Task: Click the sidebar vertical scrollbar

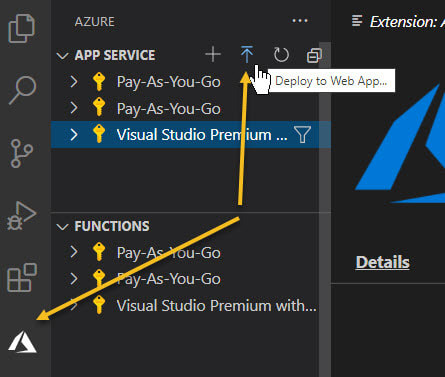Action: (x=325, y=209)
